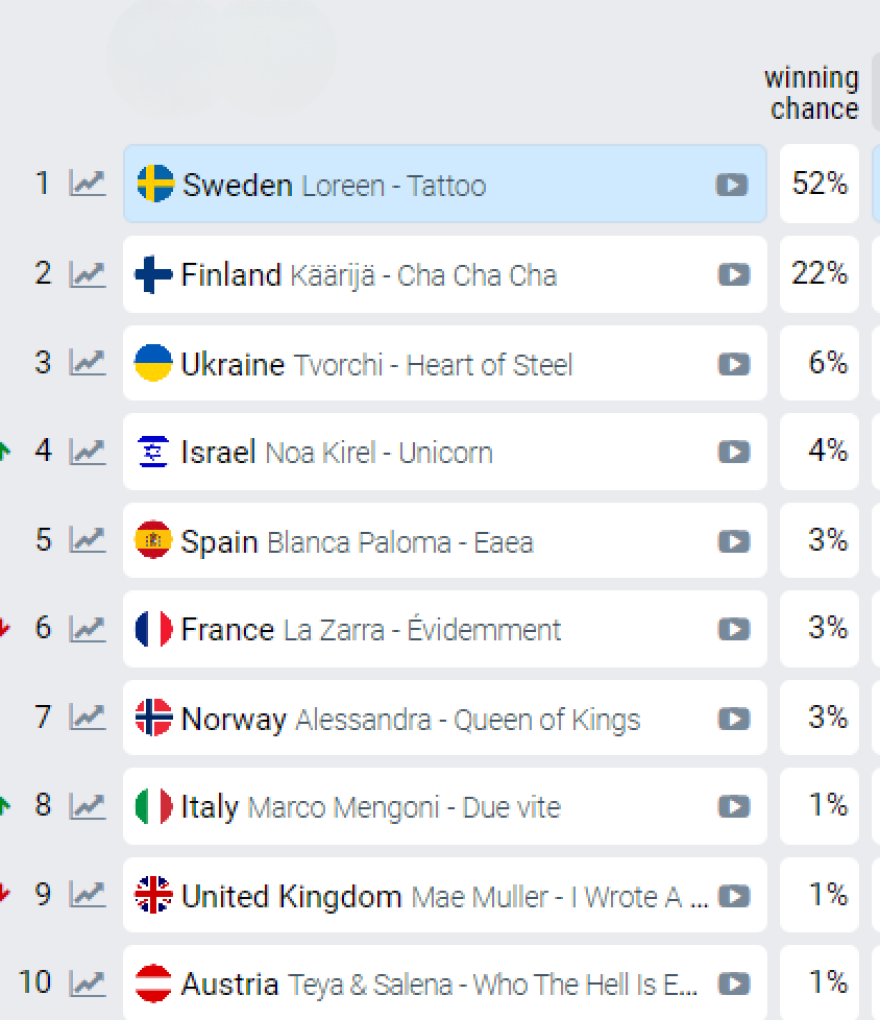Open Ukraine's Heart of Steel video
Viewport: 880px width, 1020px height.
pos(733,364)
